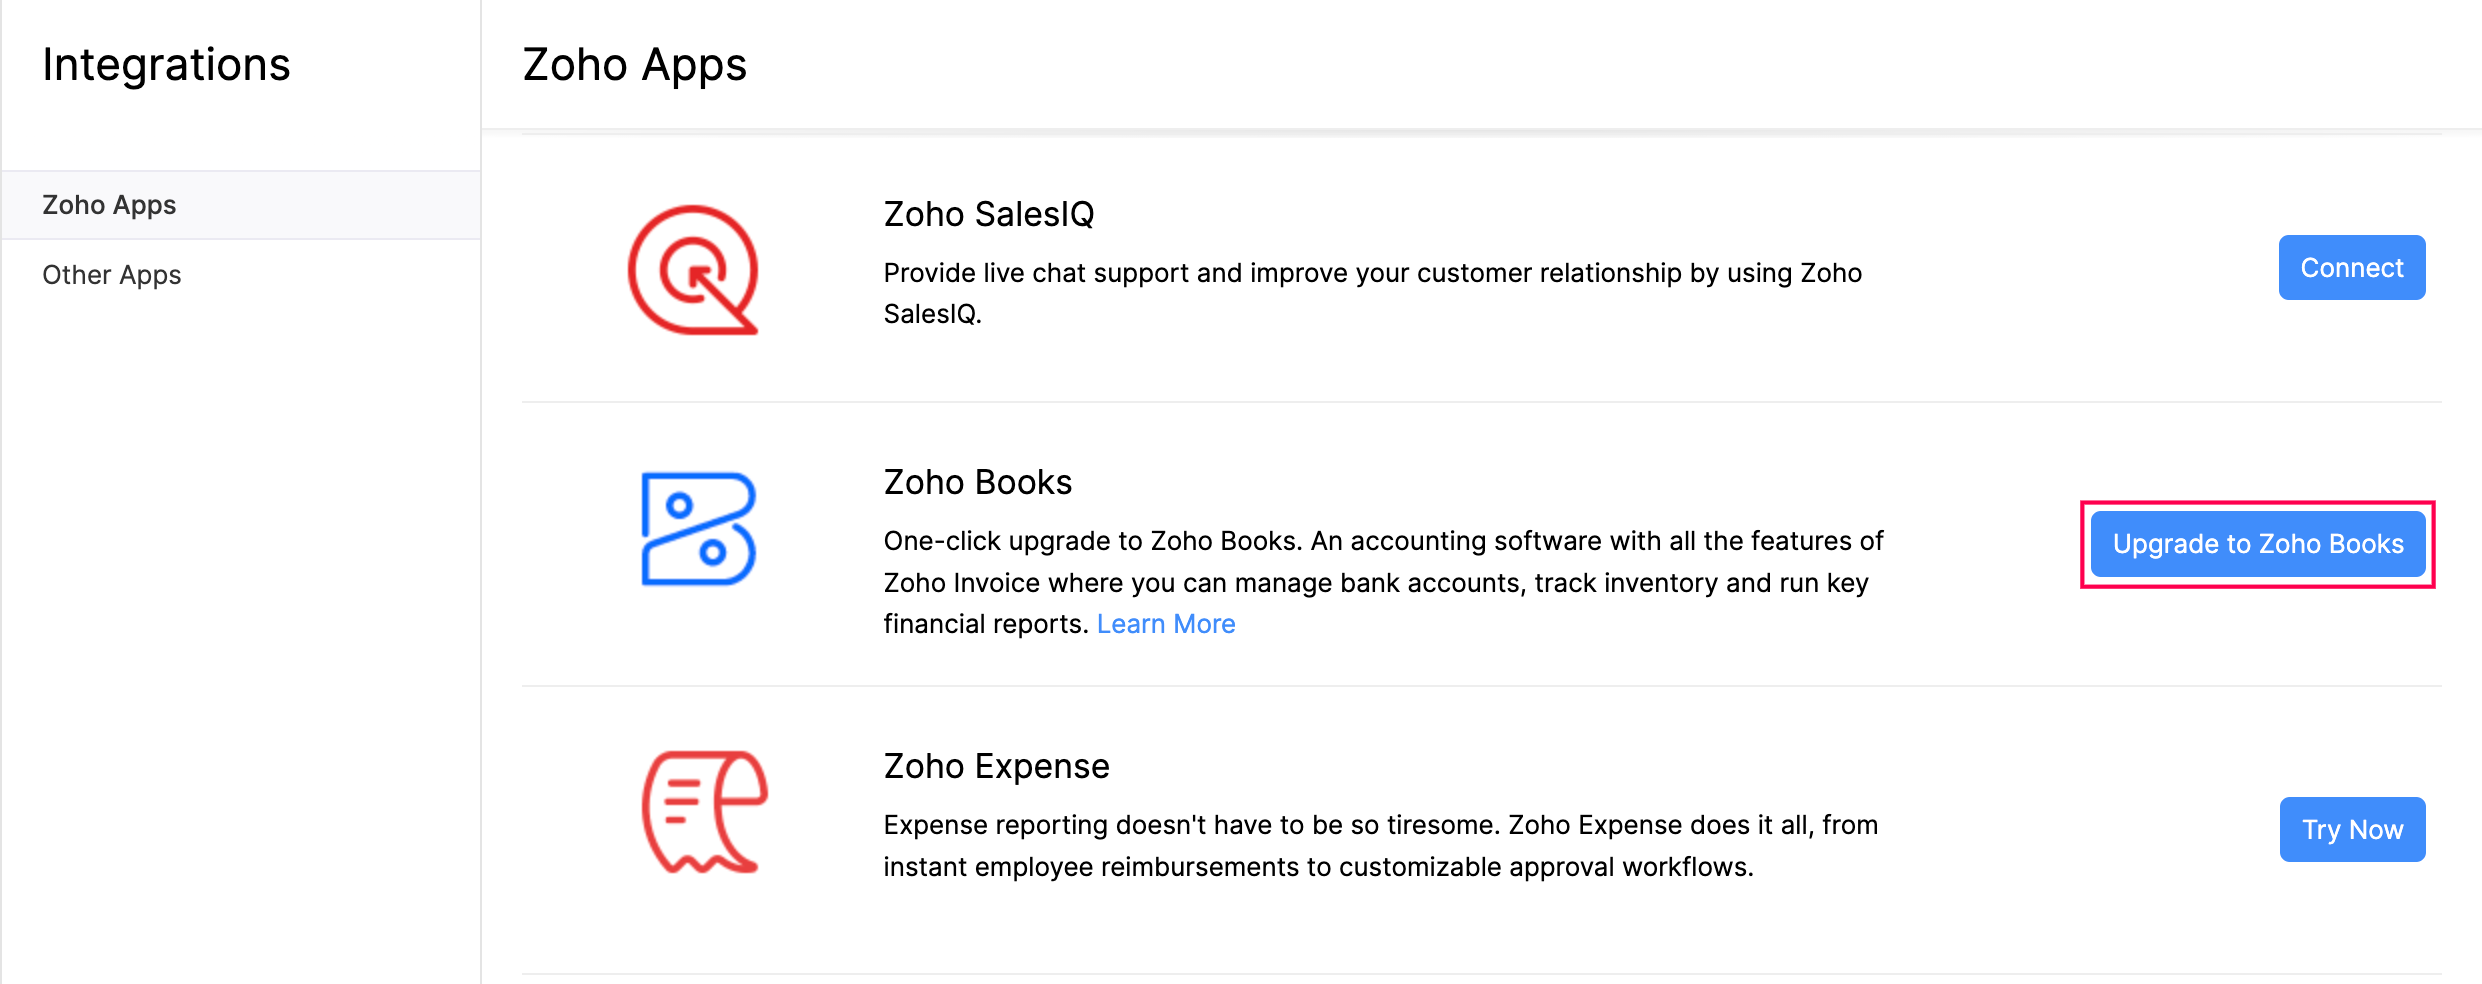This screenshot has height=984, width=2482.
Task: Click the divider between SalesIQ and Books
Action: (x=1480, y=402)
